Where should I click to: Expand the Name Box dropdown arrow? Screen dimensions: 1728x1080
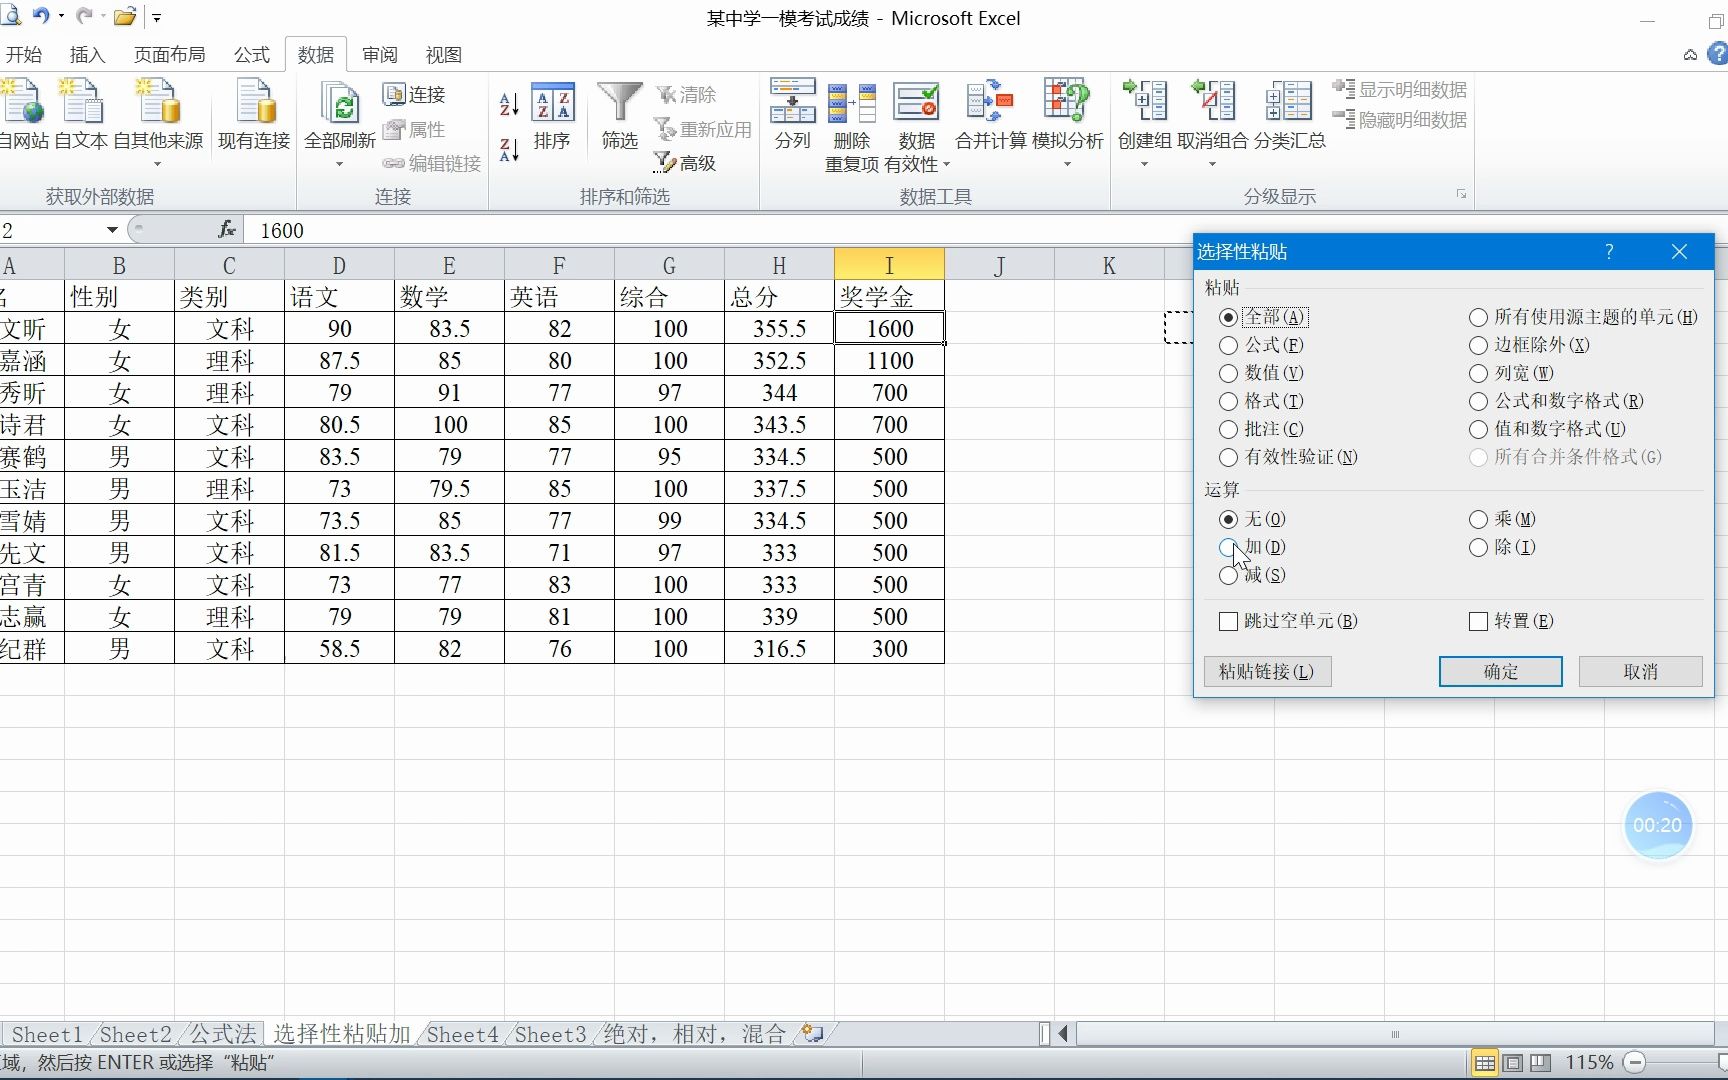(112, 230)
